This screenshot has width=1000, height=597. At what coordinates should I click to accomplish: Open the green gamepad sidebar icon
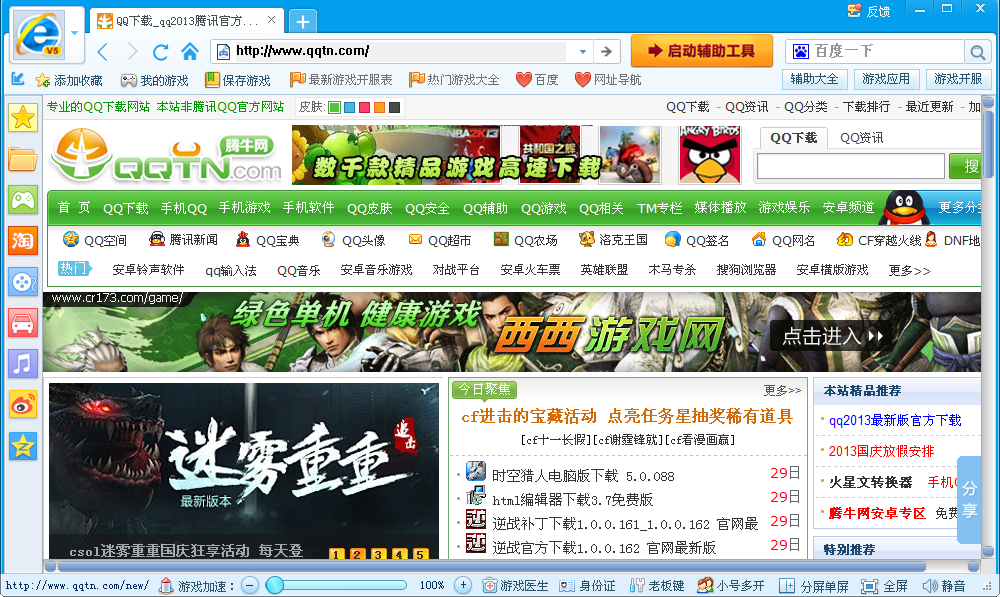[23, 200]
